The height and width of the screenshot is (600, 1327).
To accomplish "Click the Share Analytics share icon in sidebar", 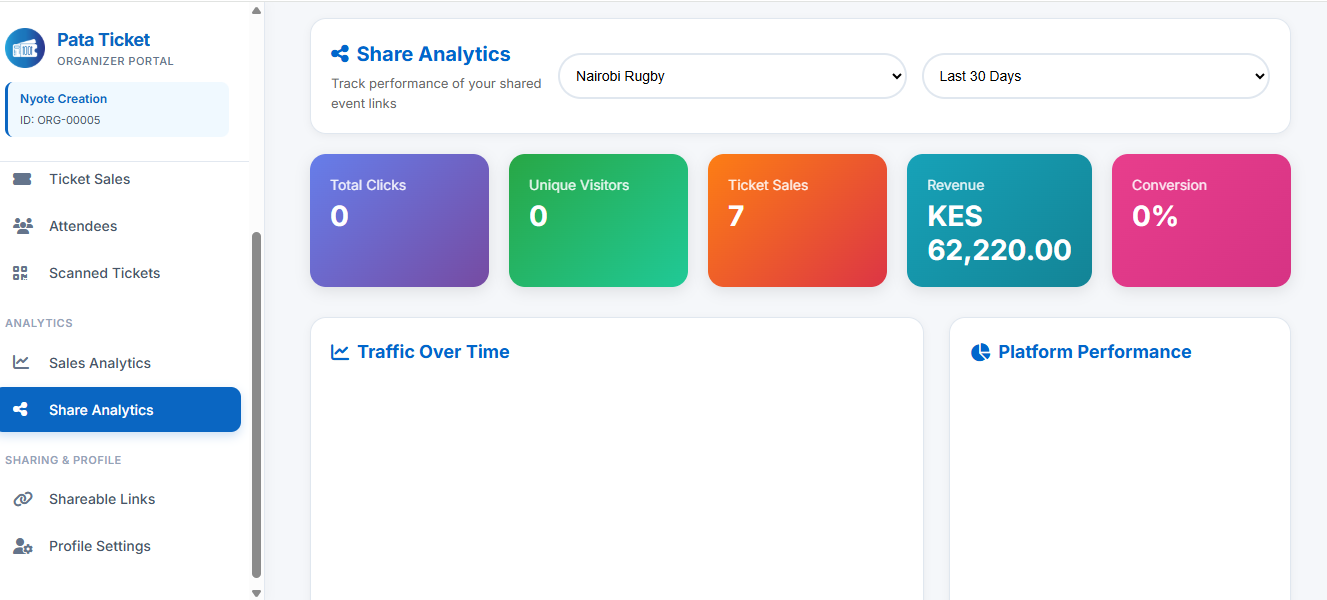I will point(19,410).
